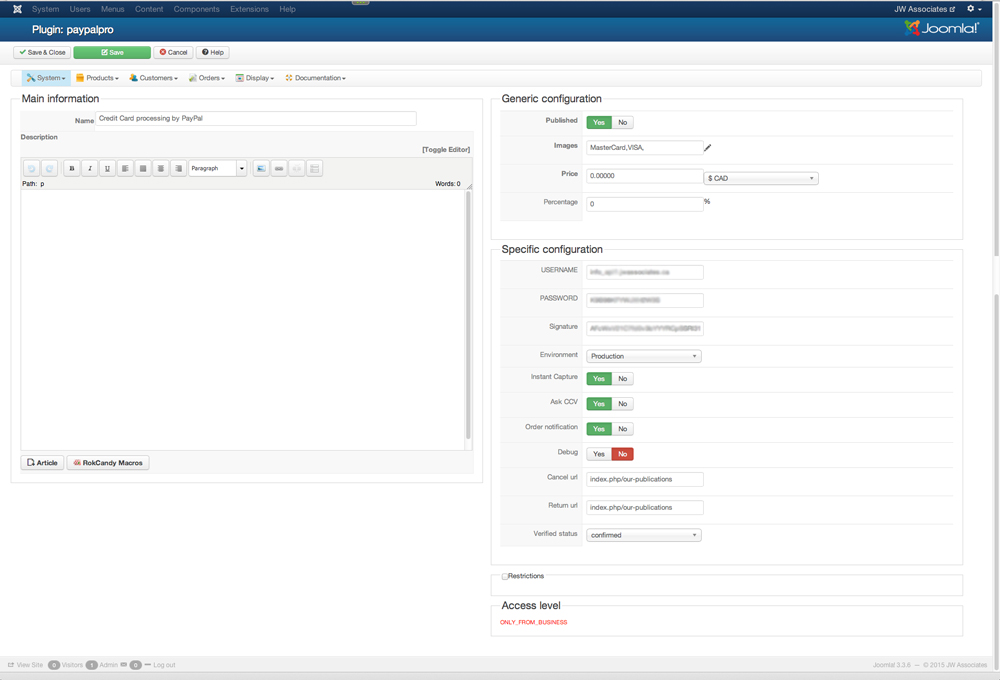Click the Joomla logo icon in top bar
This screenshot has height=680, width=1000.
pyautogui.click(x=17, y=9)
